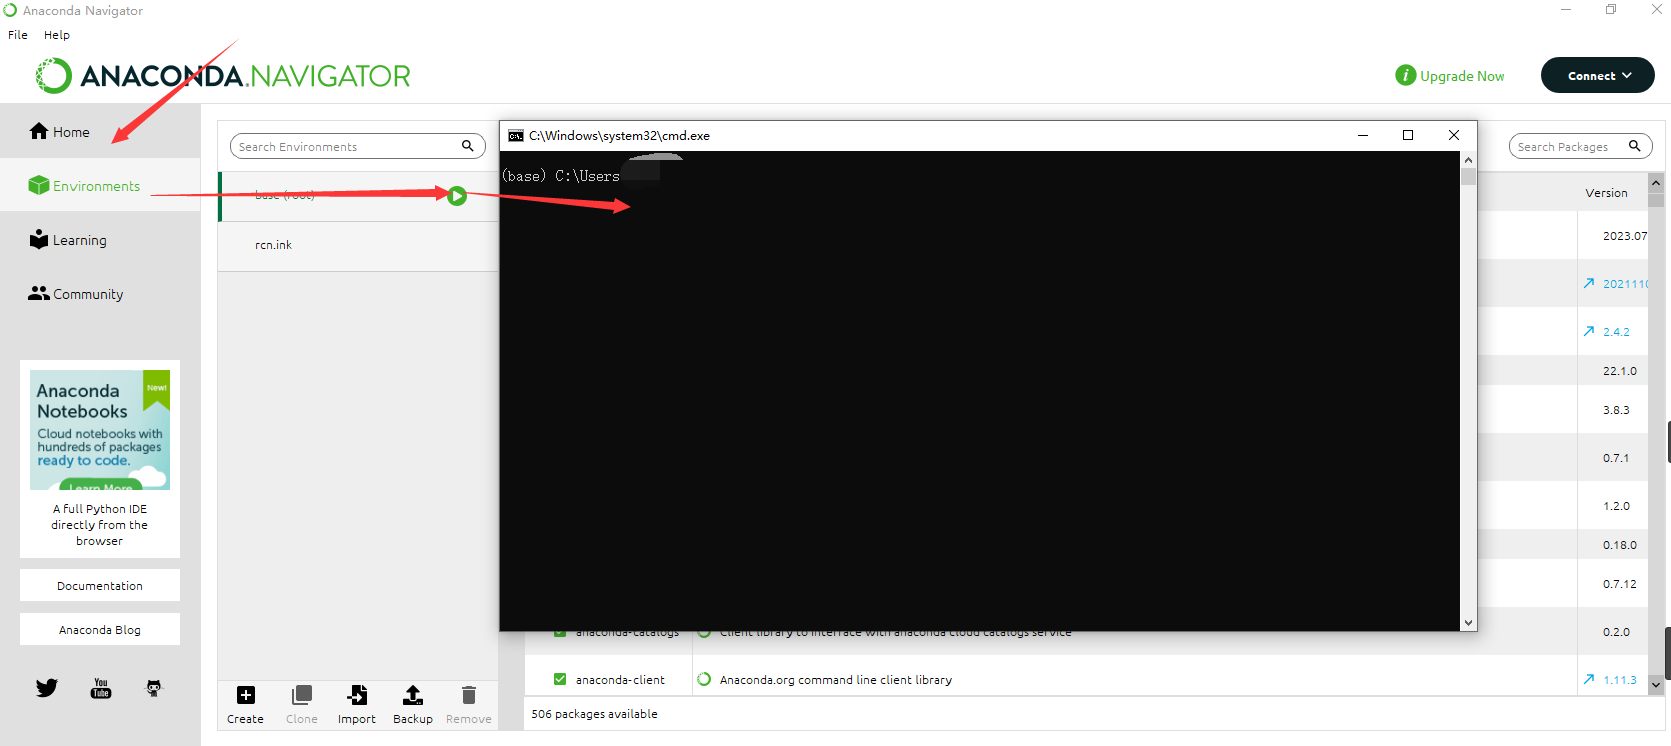
Task: Click the Version column header
Action: point(1606,193)
